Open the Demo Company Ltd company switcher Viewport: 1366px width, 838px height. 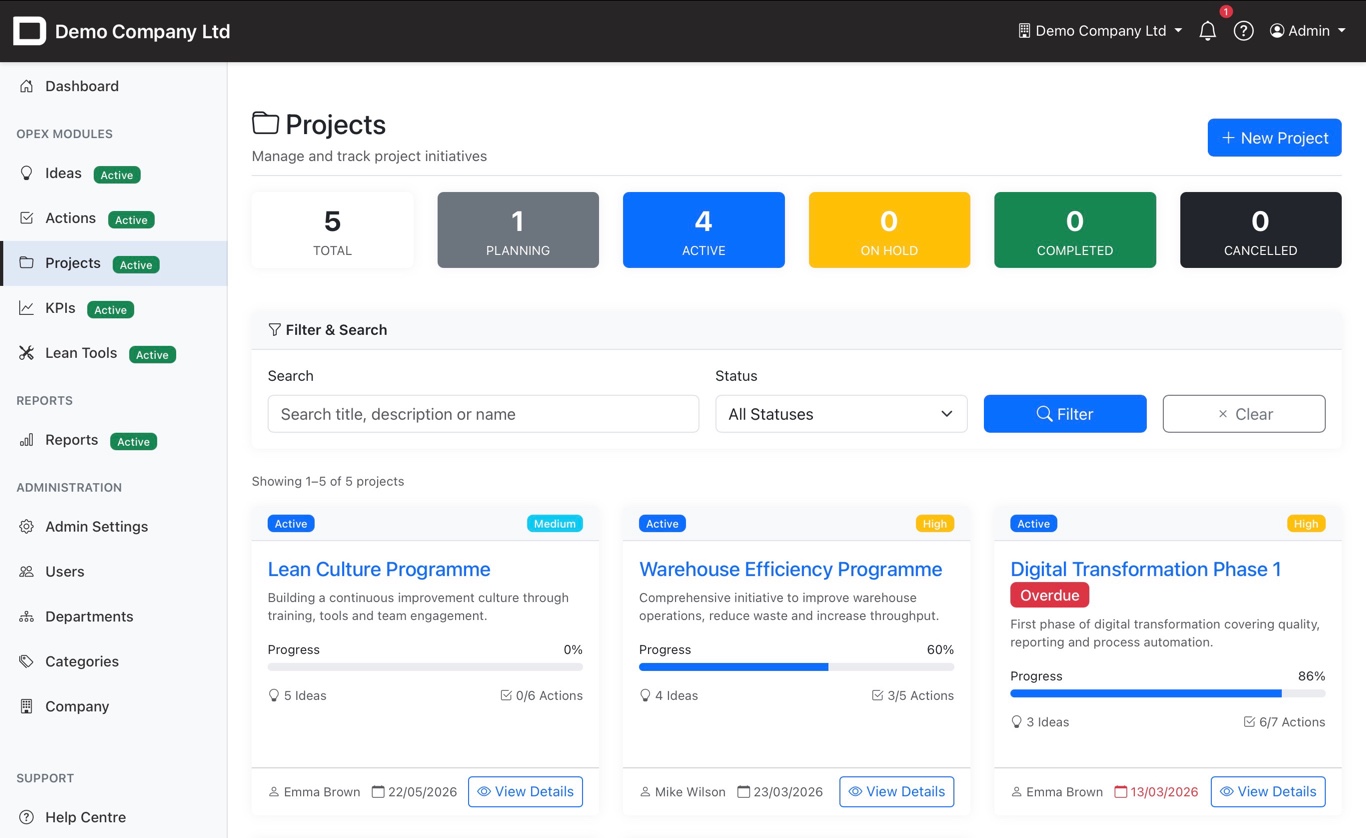tap(1098, 30)
